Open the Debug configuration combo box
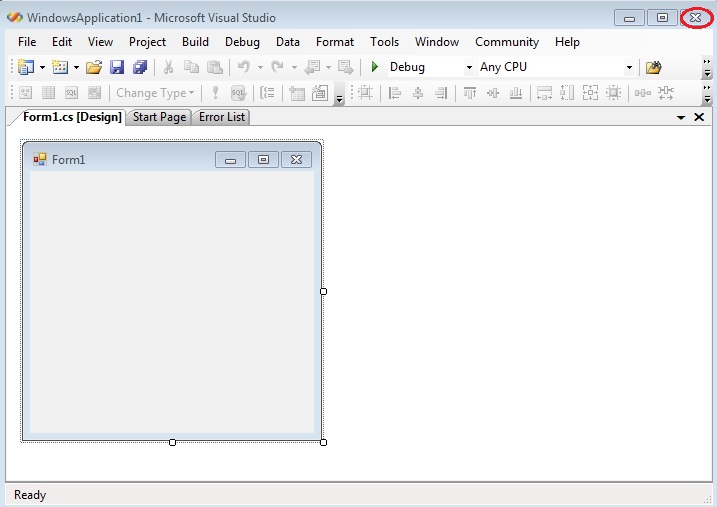 point(430,67)
